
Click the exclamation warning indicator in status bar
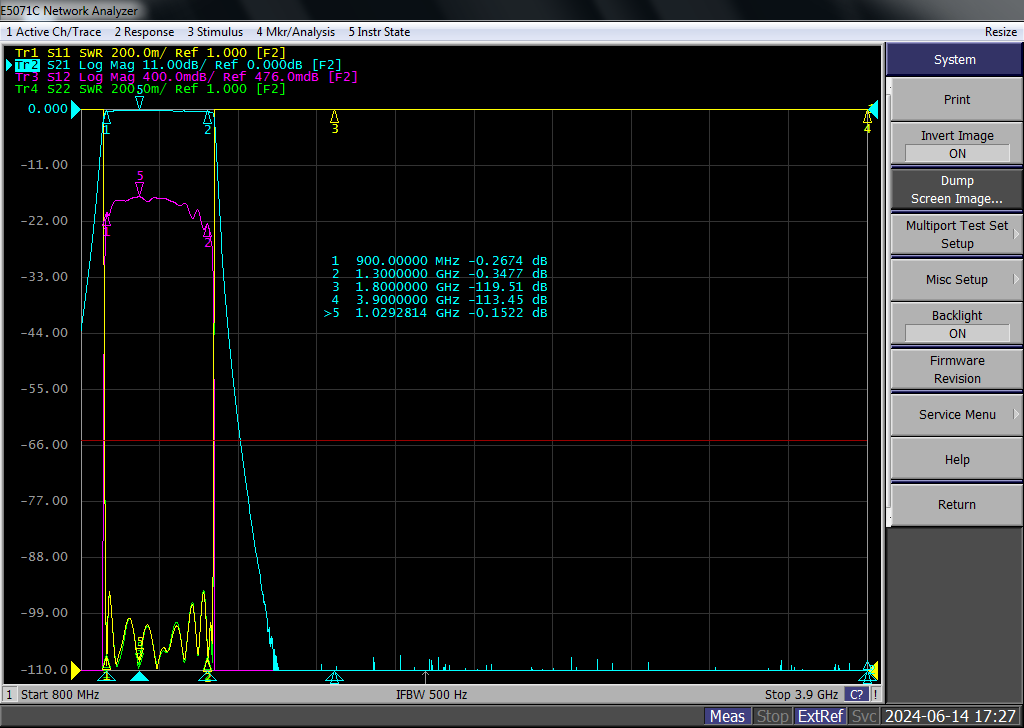pyautogui.click(x=875, y=695)
